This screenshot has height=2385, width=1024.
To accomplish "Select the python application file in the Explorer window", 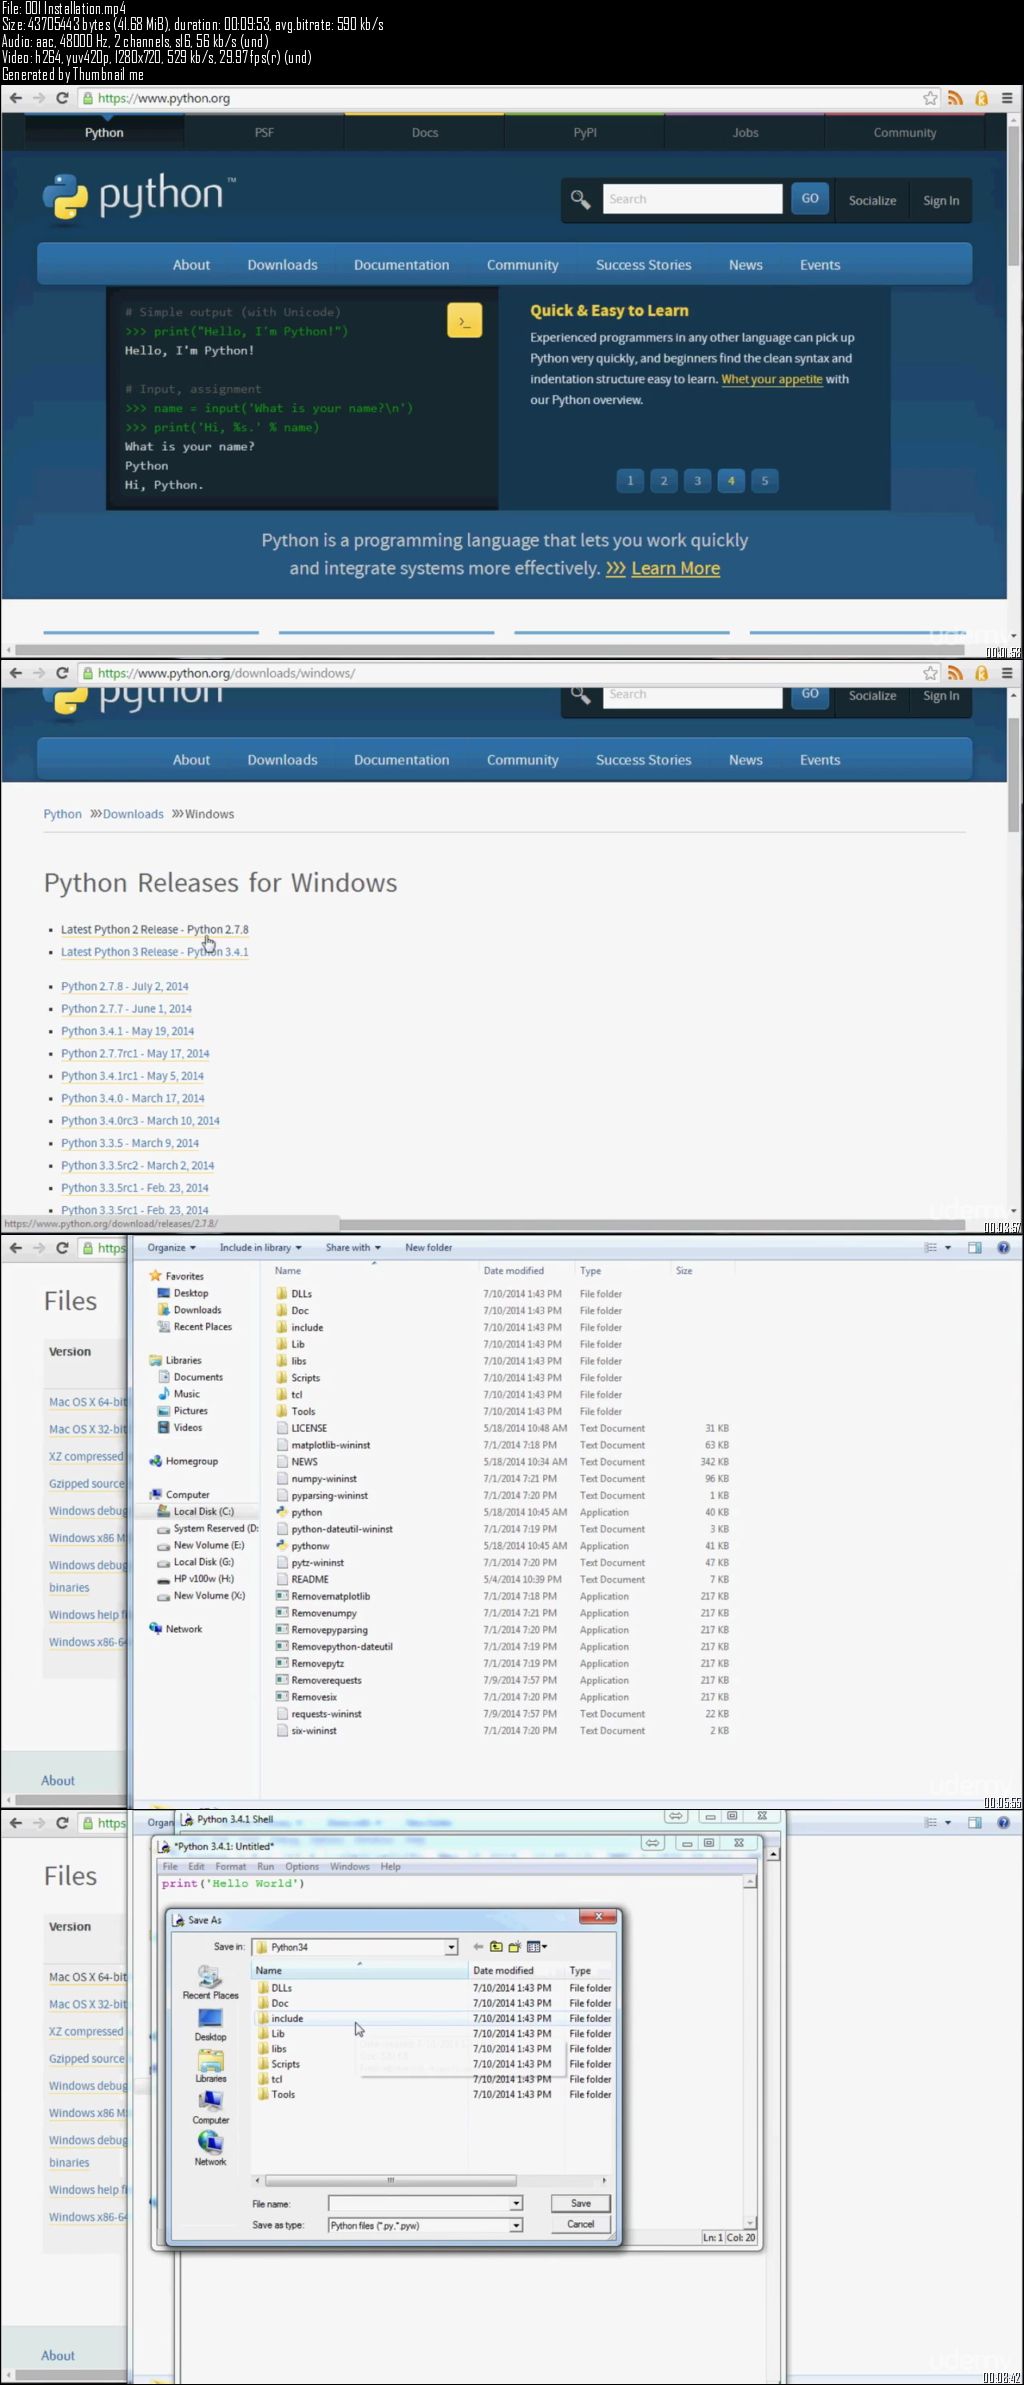I will click(306, 1512).
